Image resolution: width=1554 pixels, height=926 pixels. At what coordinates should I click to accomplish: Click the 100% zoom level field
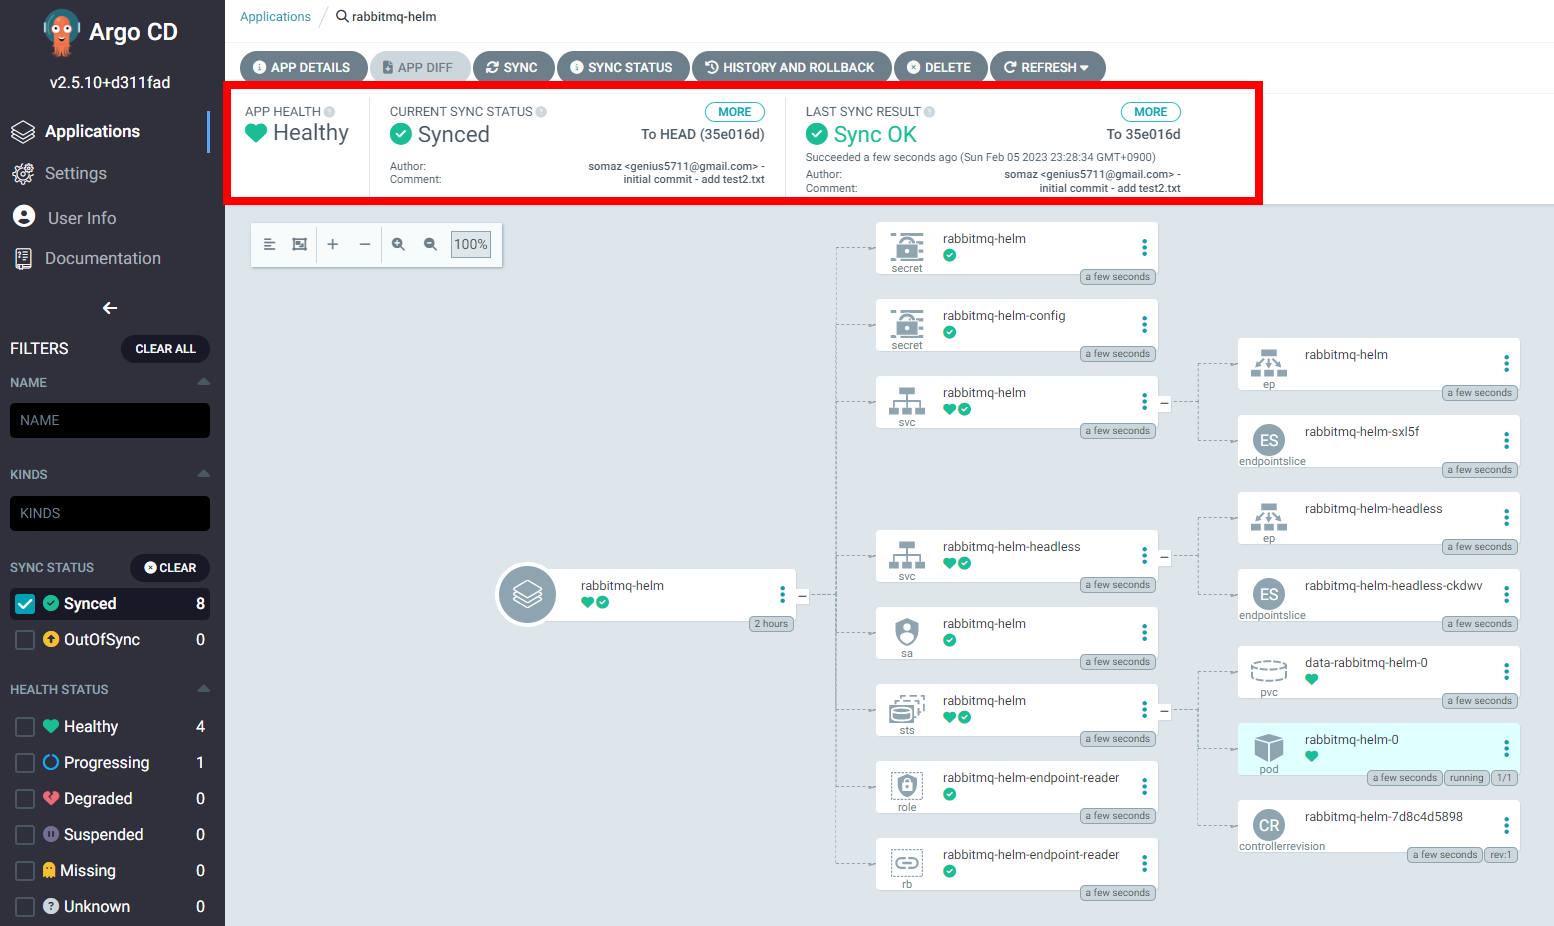(471, 244)
